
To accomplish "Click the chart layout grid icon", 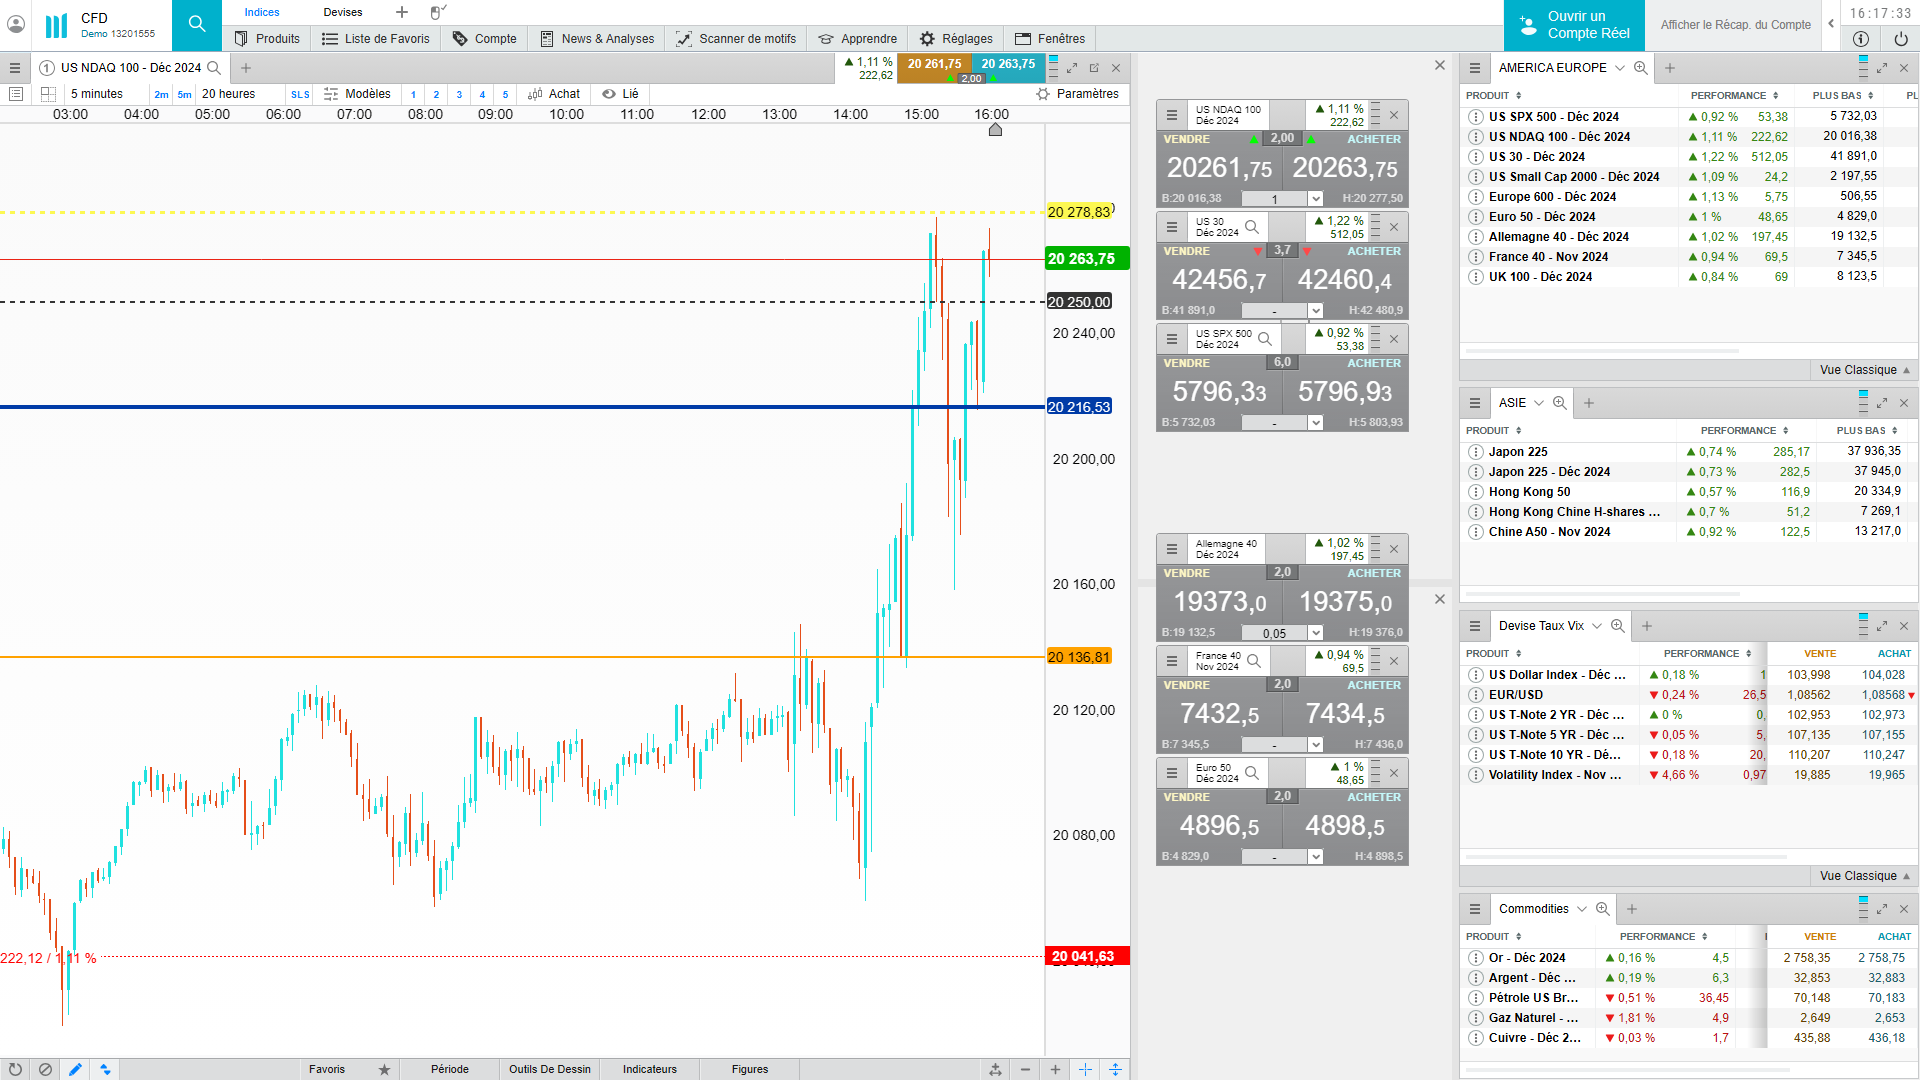I will pos(48,94).
